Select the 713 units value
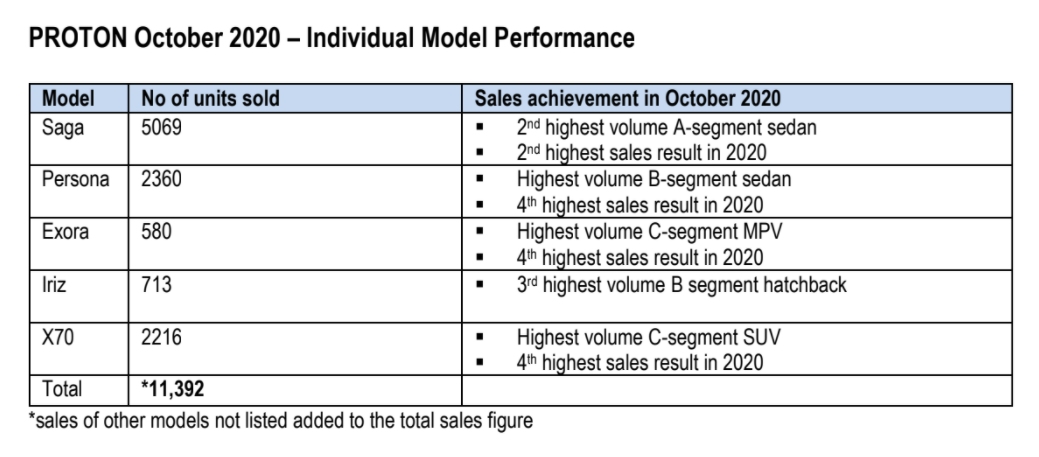The width and height of the screenshot is (1039, 457). tap(157, 284)
